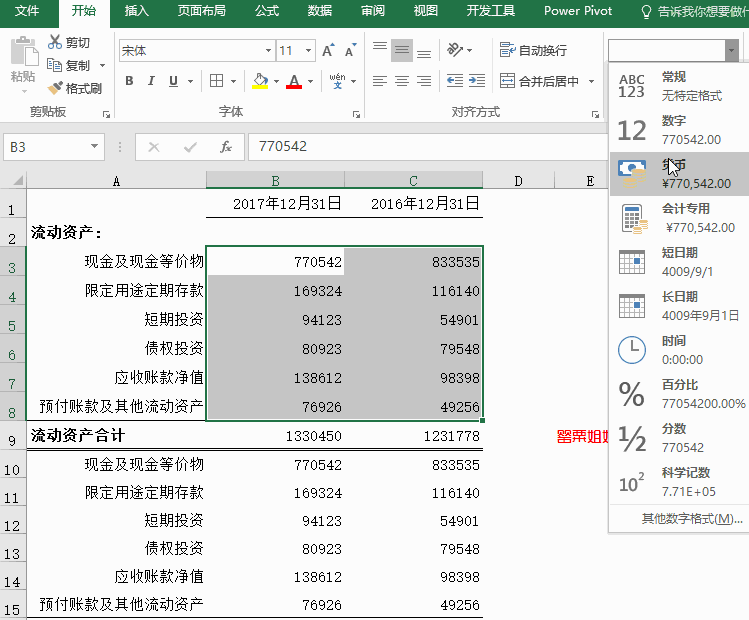This screenshot has width=749, height=620.
Task: Switch to the 公式 tab
Action: [267, 11]
